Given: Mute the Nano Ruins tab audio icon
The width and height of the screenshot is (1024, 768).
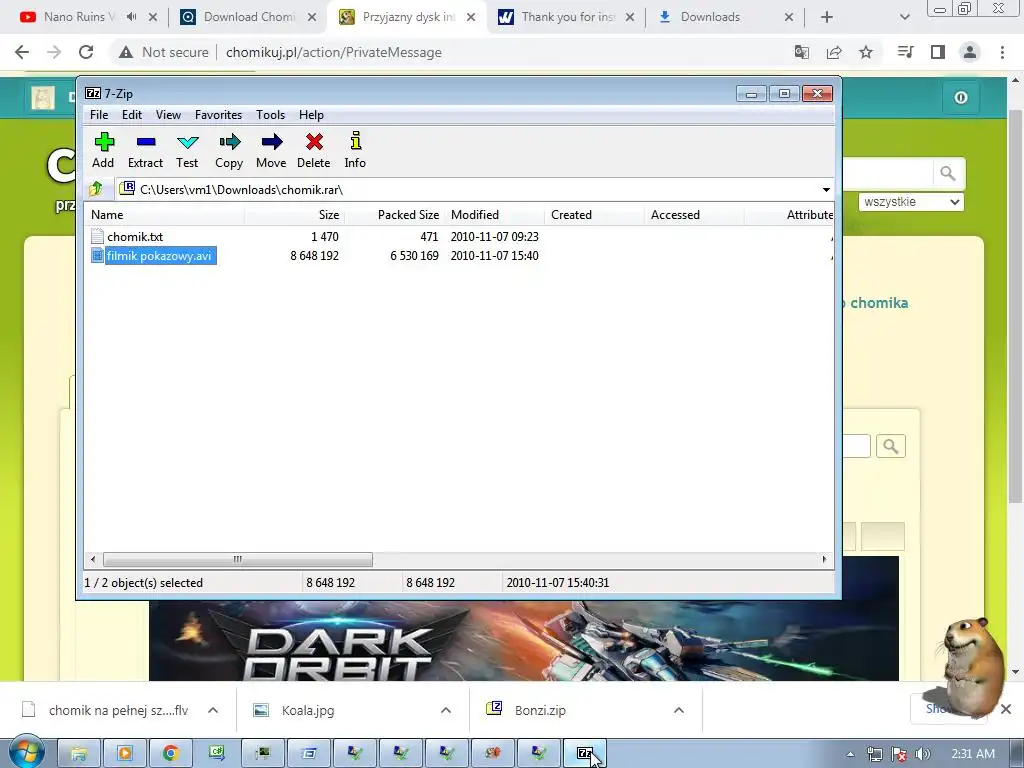Looking at the screenshot, I should click(131, 17).
